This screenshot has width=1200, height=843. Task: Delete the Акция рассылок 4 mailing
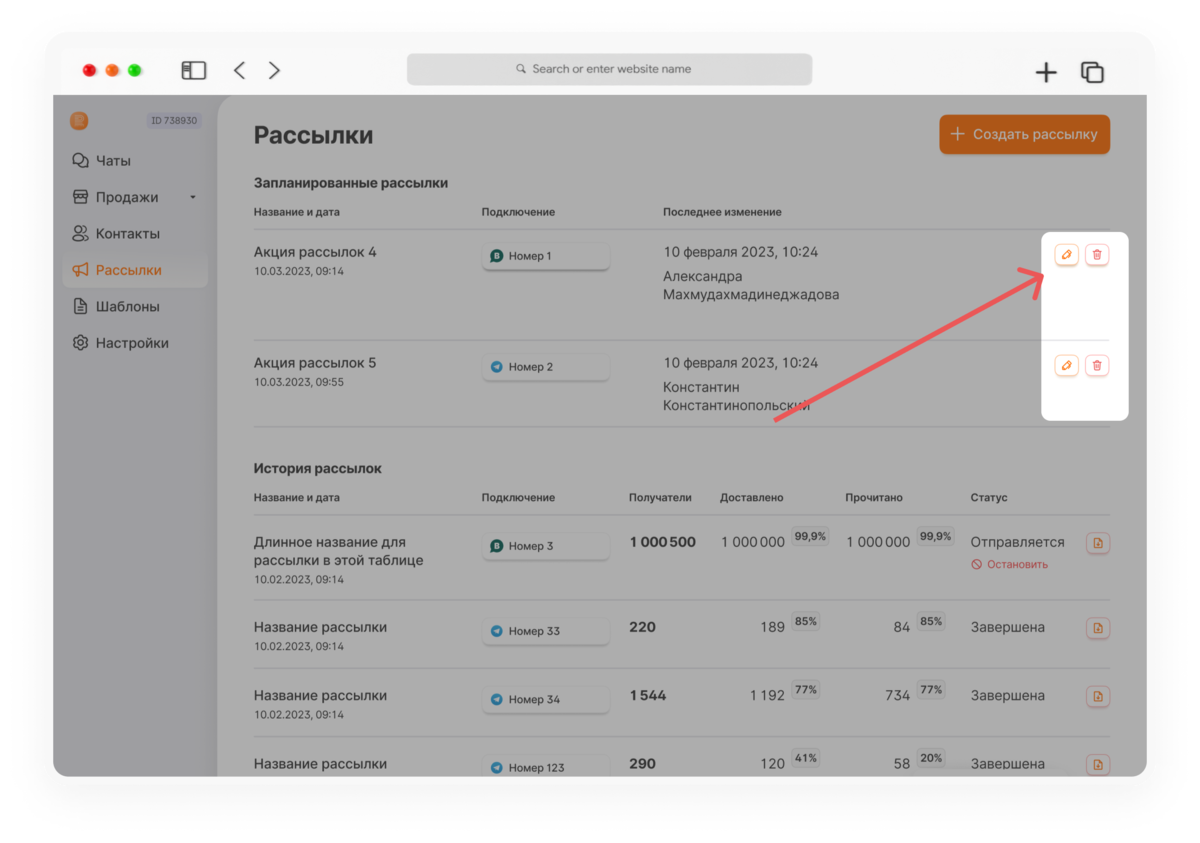pyautogui.click(x=1097, y=255)
